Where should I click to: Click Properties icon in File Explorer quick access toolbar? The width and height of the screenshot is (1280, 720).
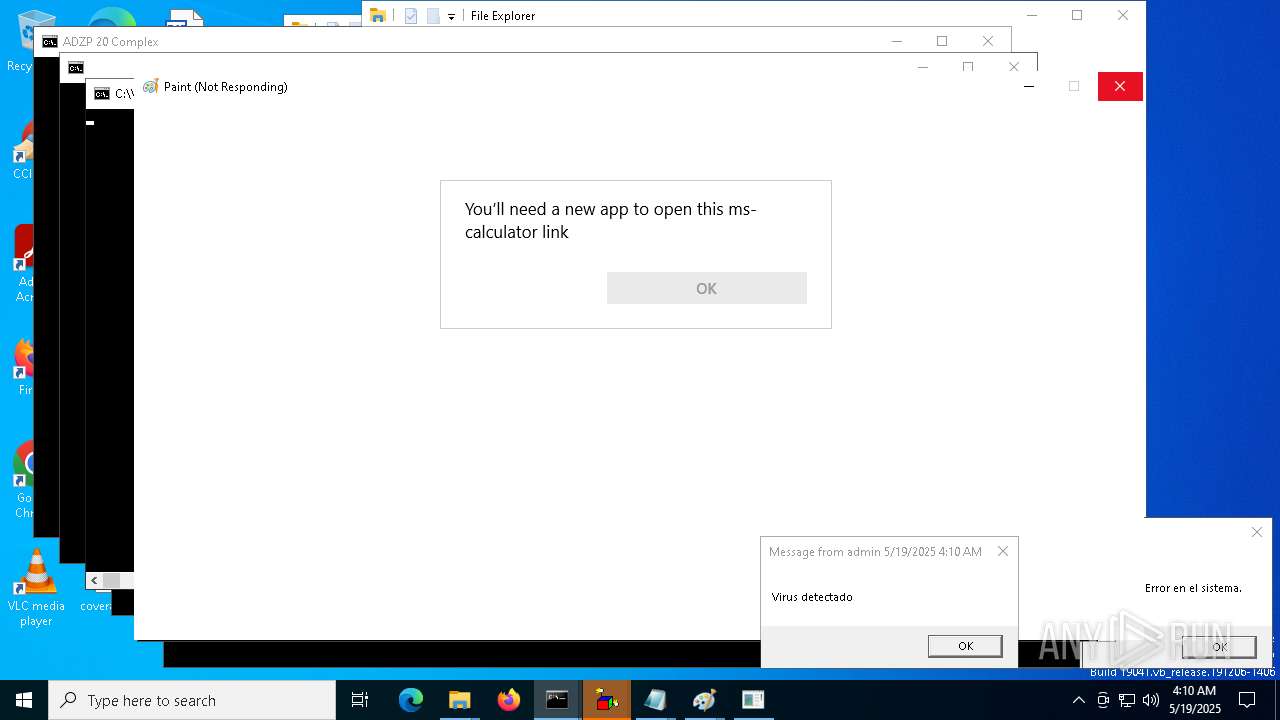(411, 16)
